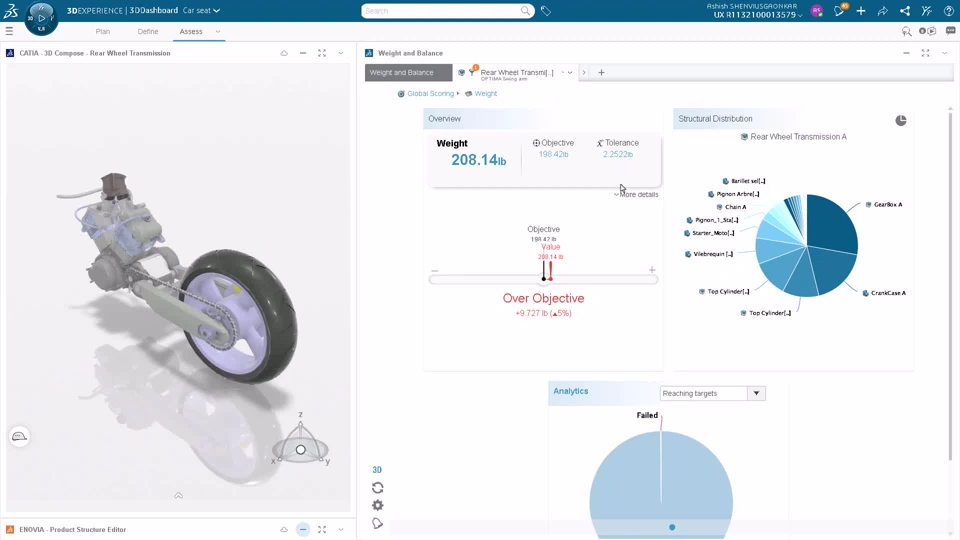Open the info and play media icon
960x540 pixels.
point(928,31)
